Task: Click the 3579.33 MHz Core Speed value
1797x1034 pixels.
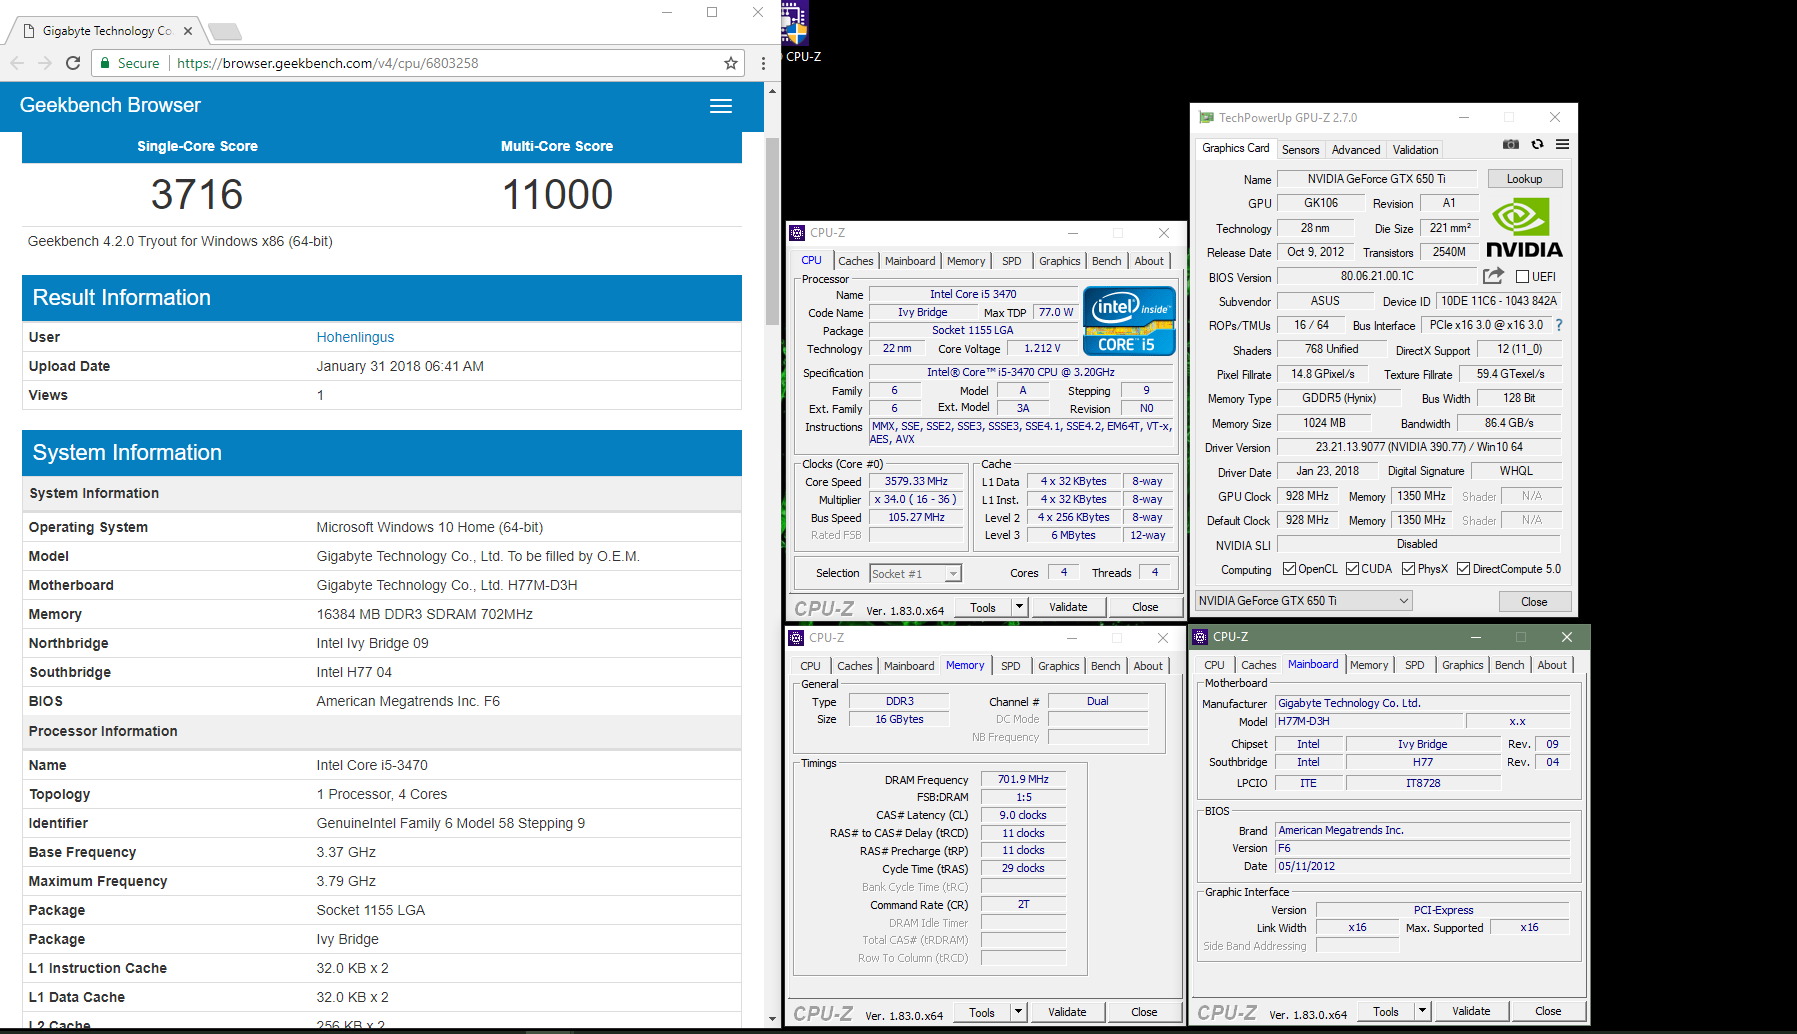Action: pos(916,481)
